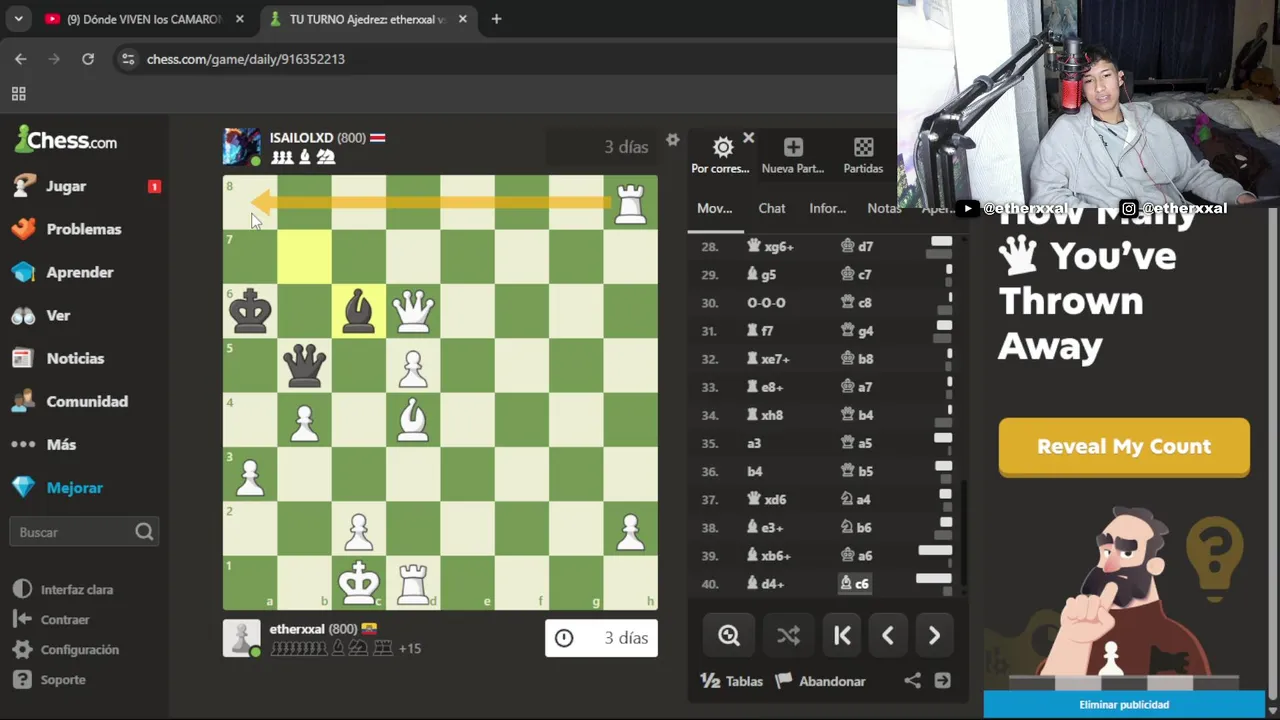The image size is (1280, 720).
Task: Click ISAILOLXD avatar thumbnail
Action: point(241,147)
